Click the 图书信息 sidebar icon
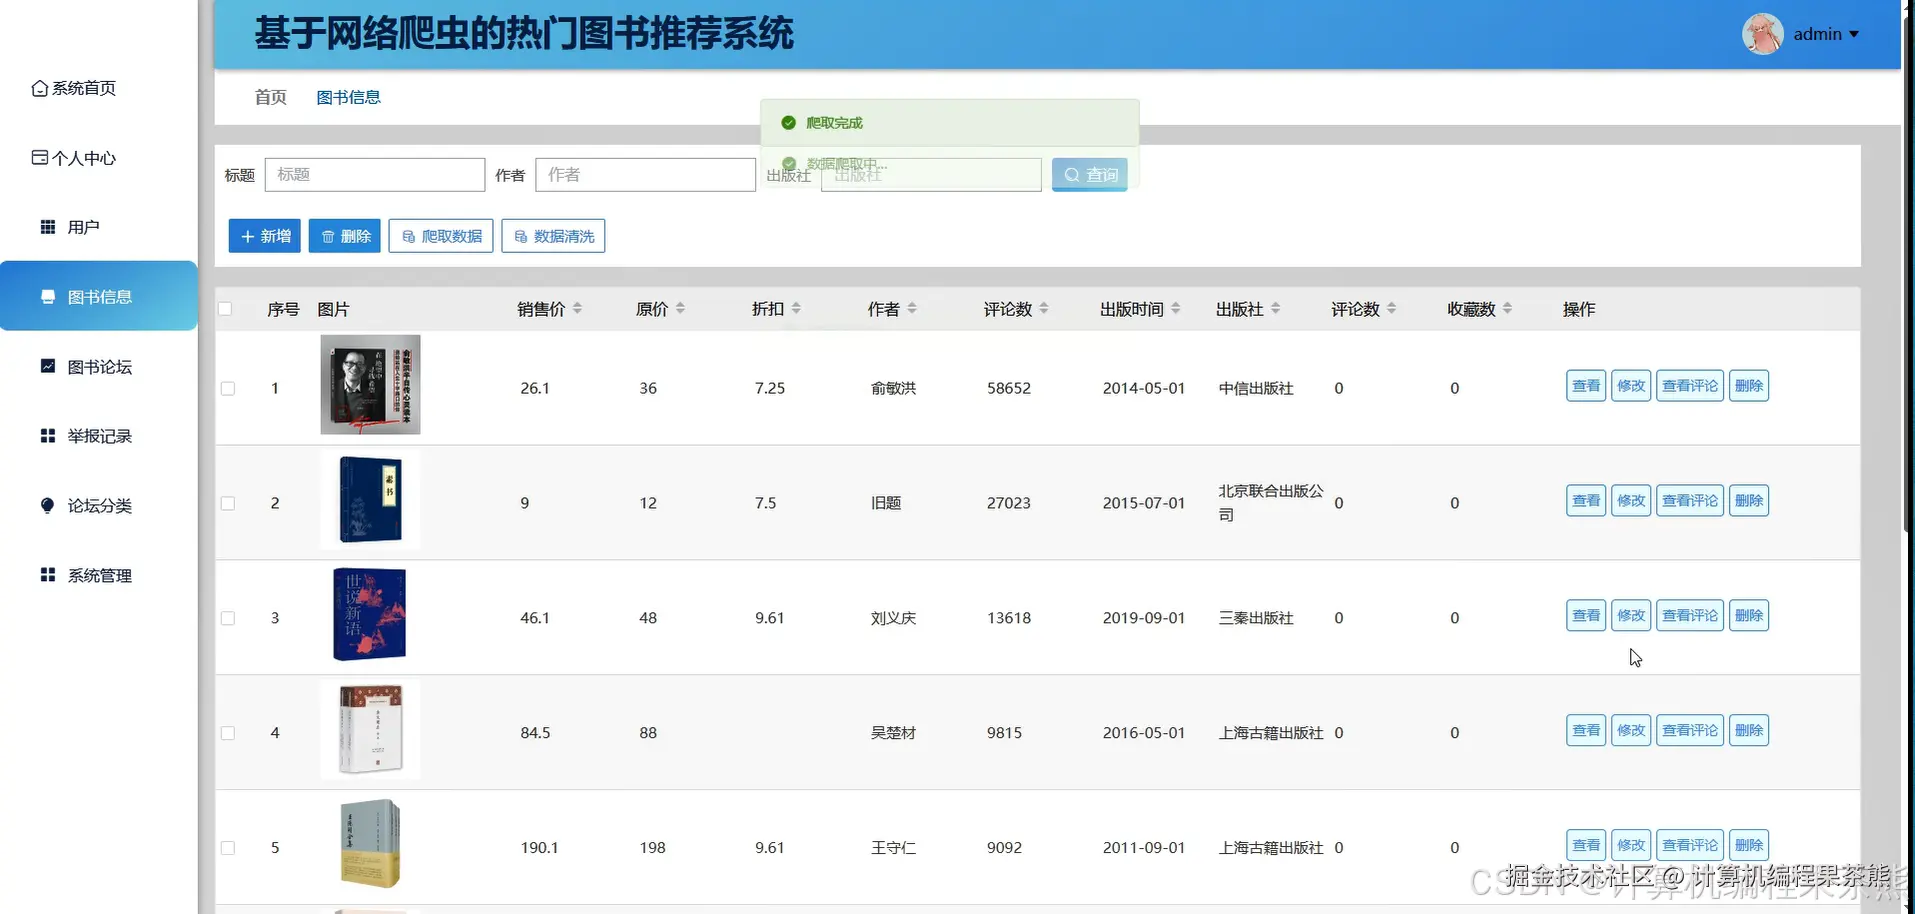Image resolution: width=1915 pixels, height=914 pixels. pyautogui.click(x=48, y=297)
